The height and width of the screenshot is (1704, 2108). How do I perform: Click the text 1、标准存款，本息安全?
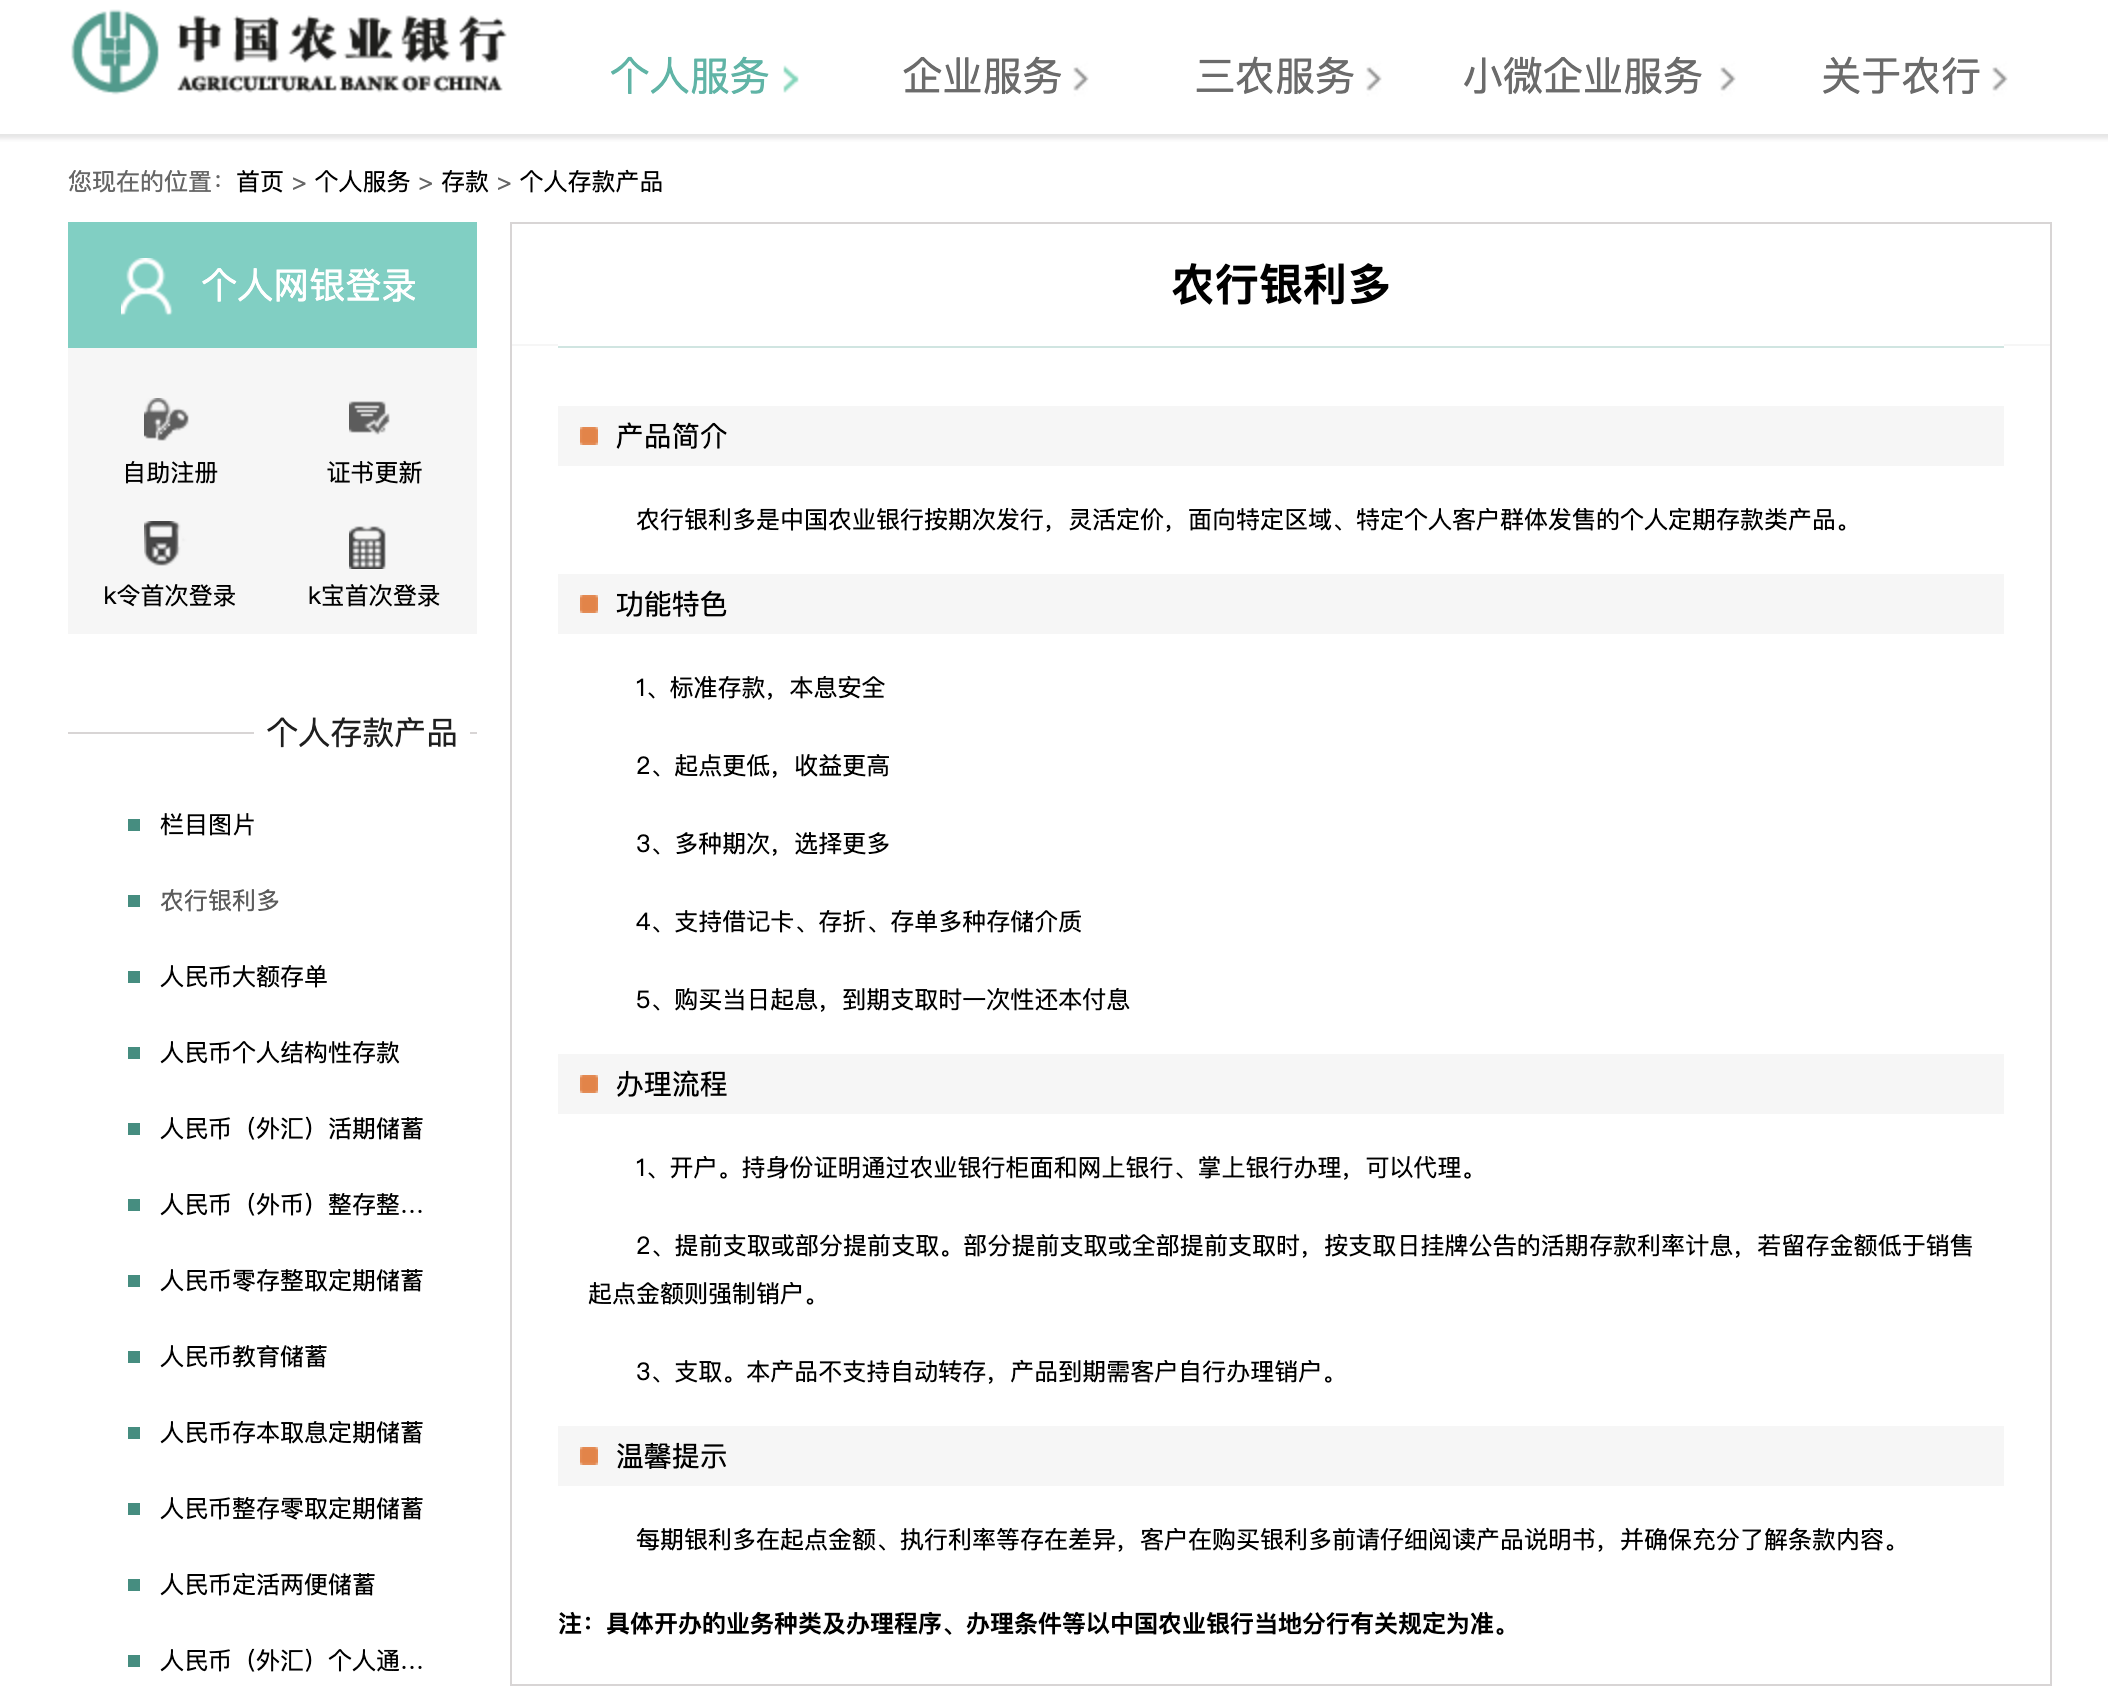coord(760,688)
